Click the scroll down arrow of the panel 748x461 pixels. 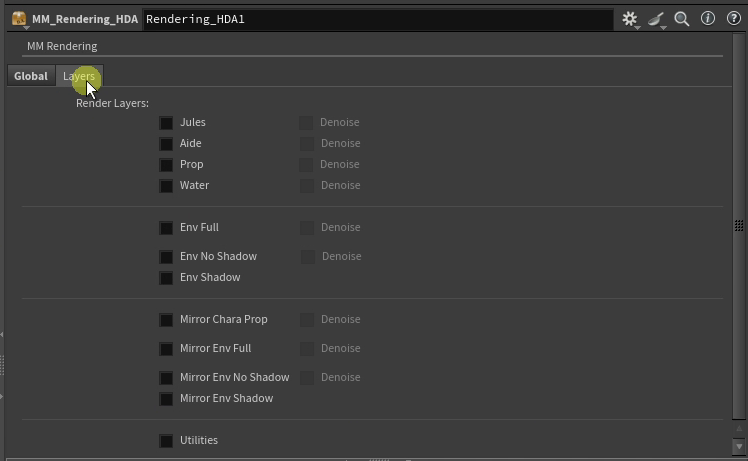pyautogui.click(x=739, y=446)
